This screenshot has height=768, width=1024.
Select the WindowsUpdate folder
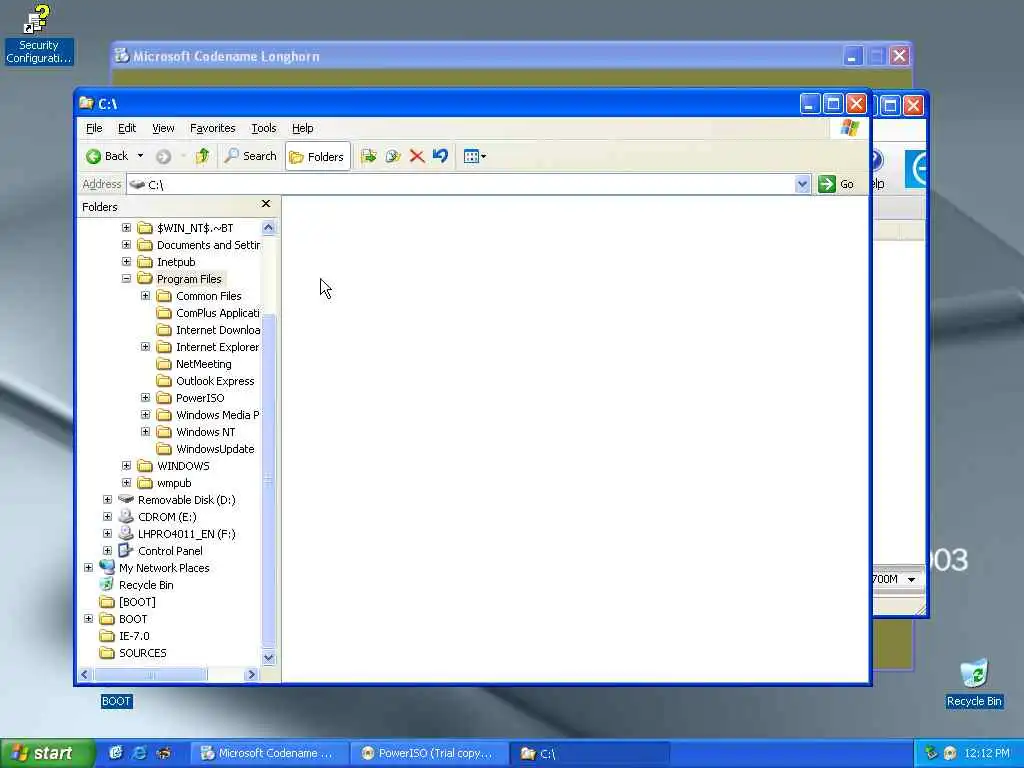click(x=215, y=449)
